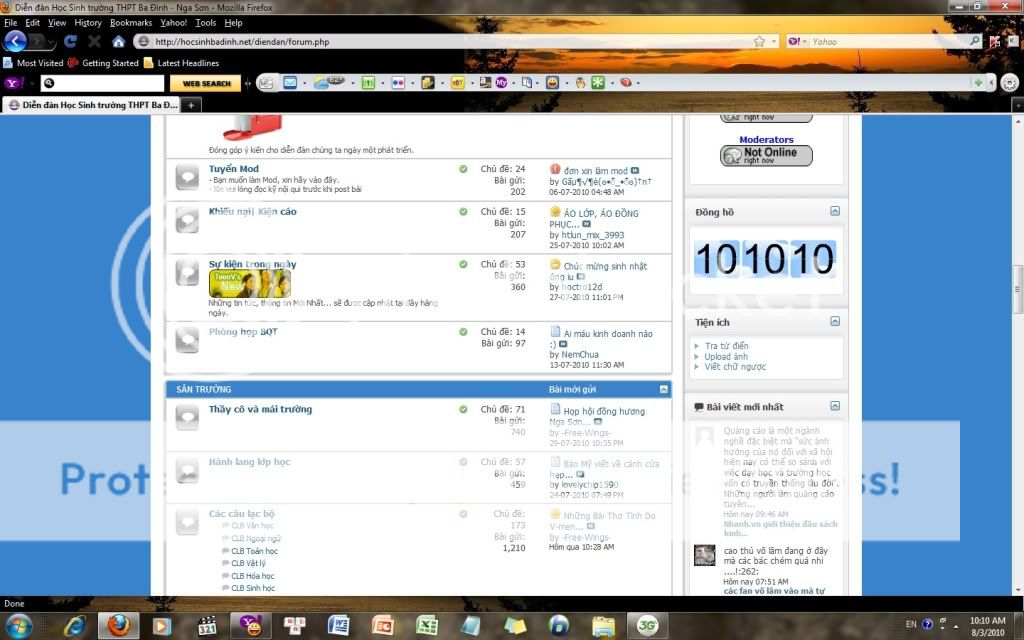Go to last post icon after 'đơn xin làm mod'

pyautogui.click(x=635, y=171)
